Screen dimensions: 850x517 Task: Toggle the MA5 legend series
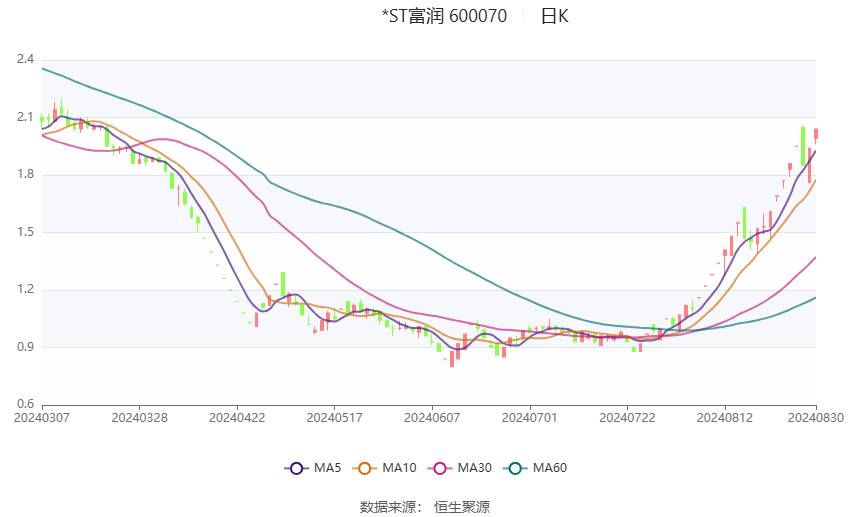point(313,468)
